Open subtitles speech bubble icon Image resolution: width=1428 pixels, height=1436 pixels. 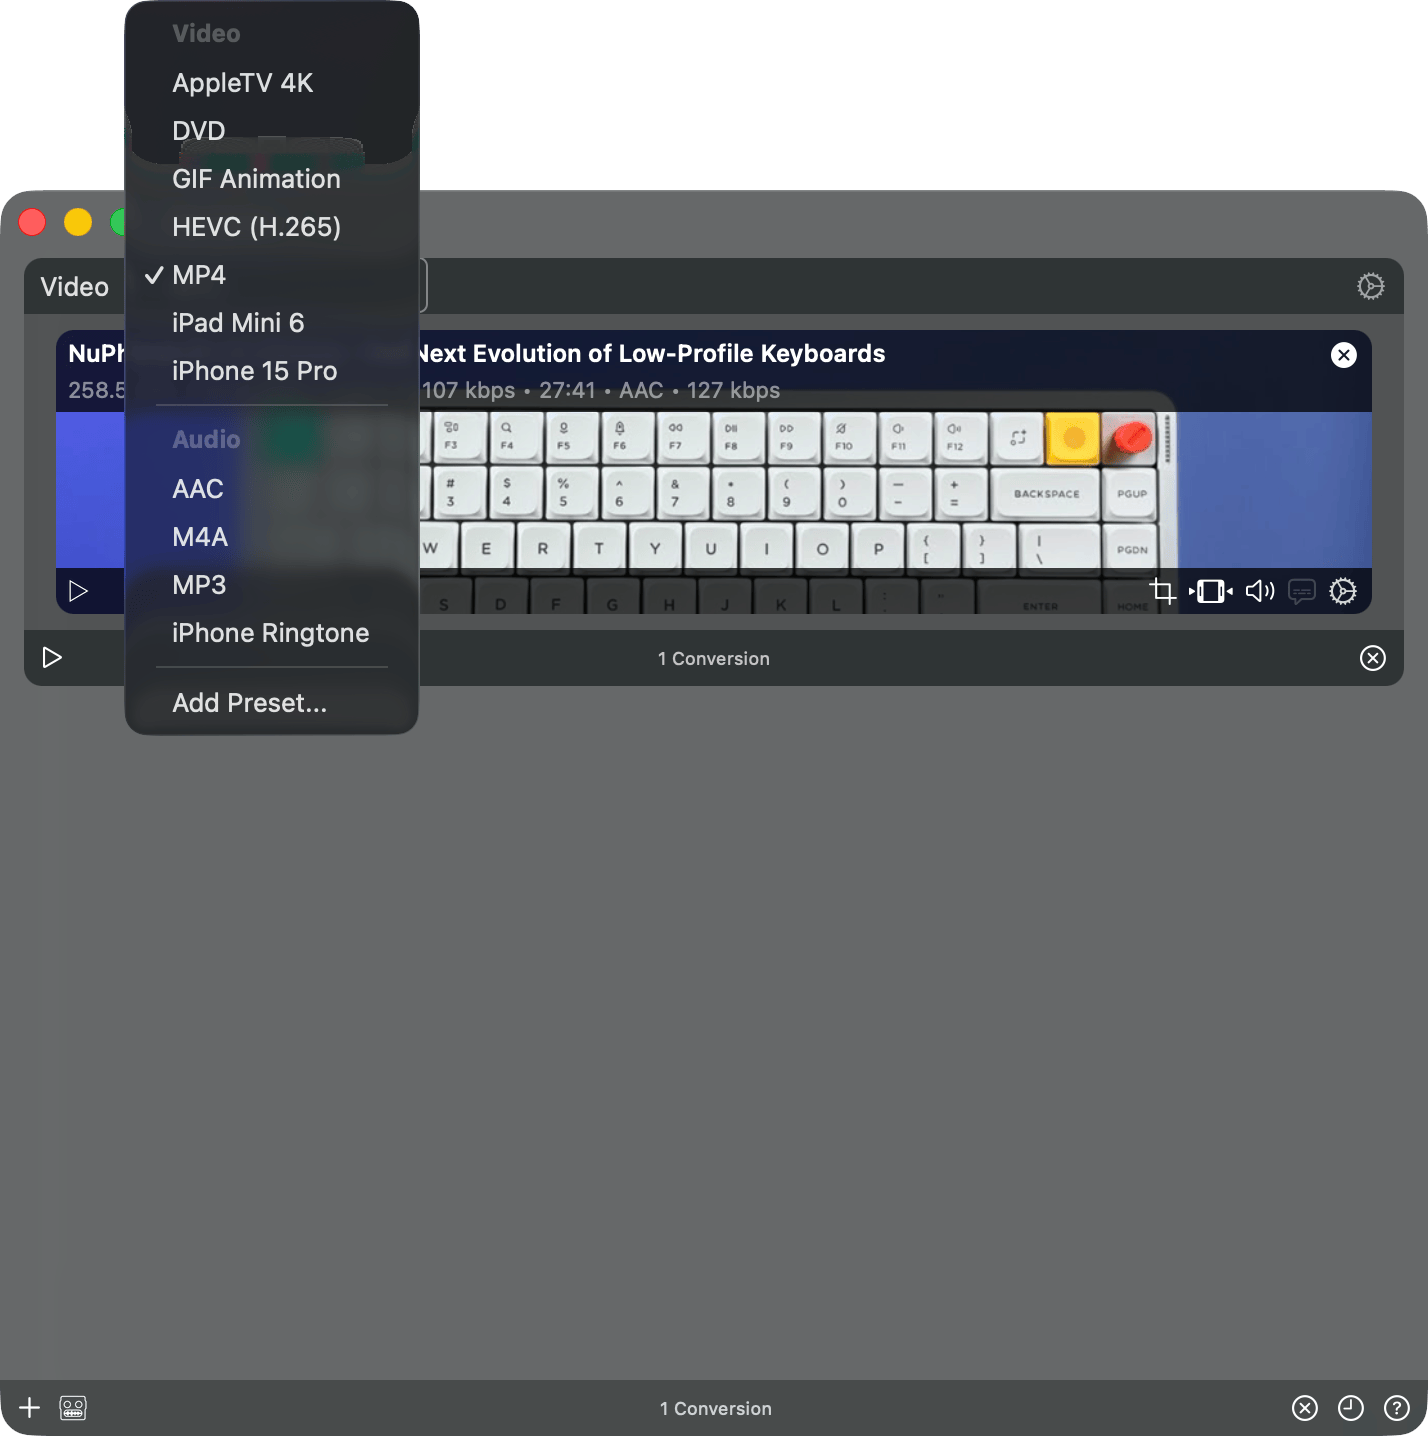pyautogui.click(x=1301, y=591)
